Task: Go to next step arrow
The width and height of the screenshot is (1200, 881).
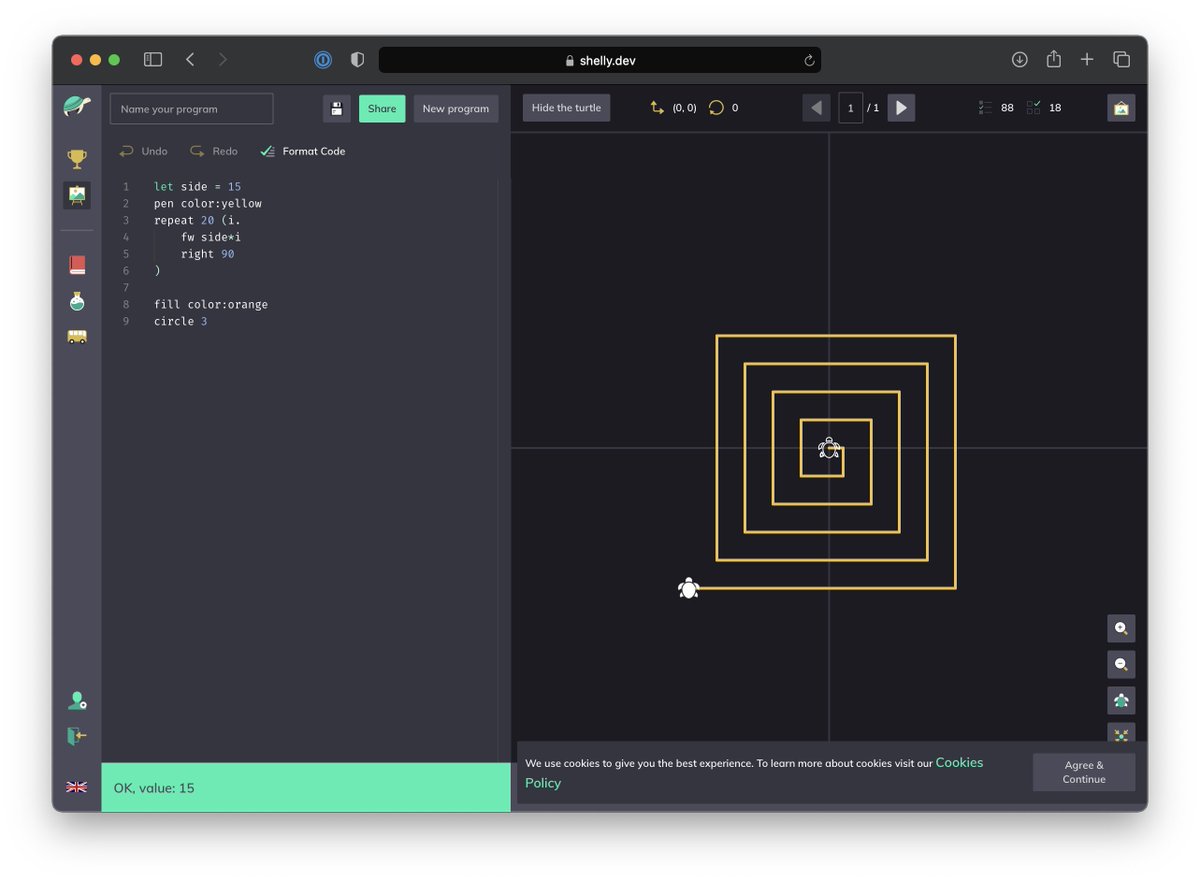Action: [x=901, y=108]
